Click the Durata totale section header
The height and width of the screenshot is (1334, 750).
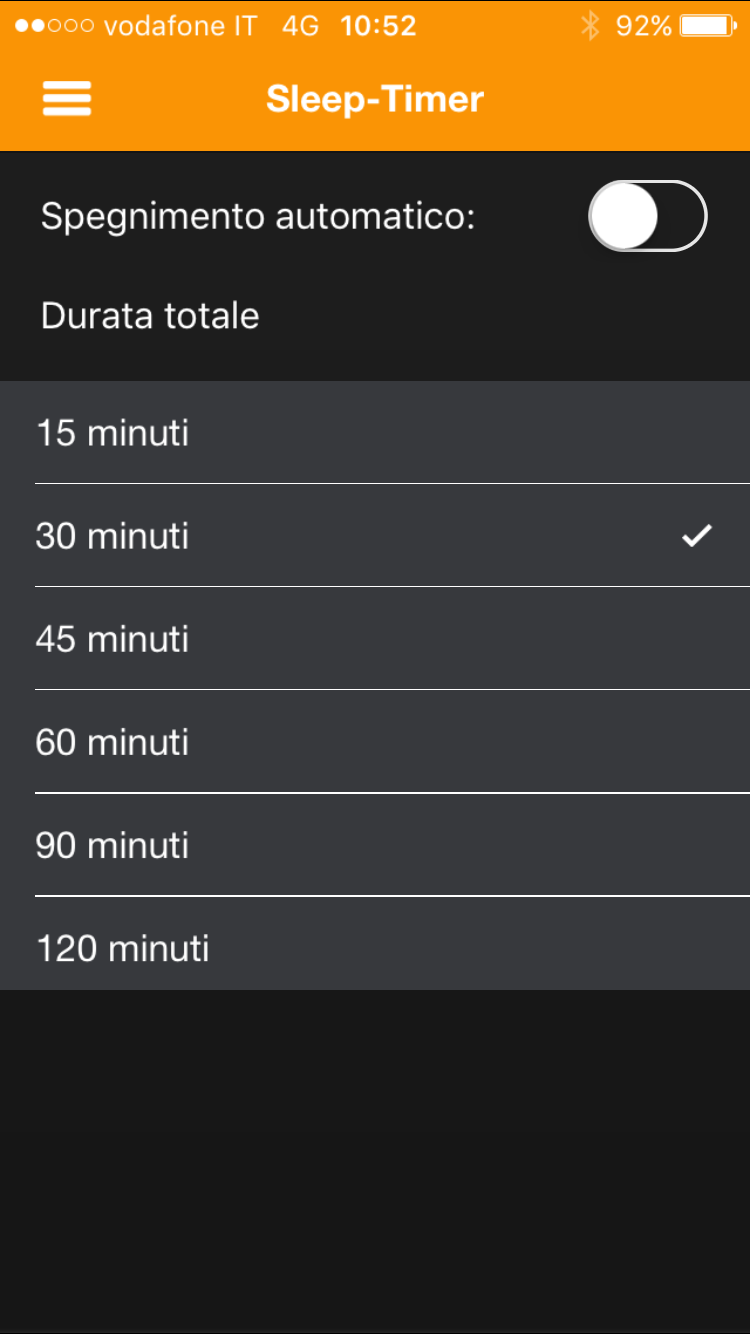(149, 315)
